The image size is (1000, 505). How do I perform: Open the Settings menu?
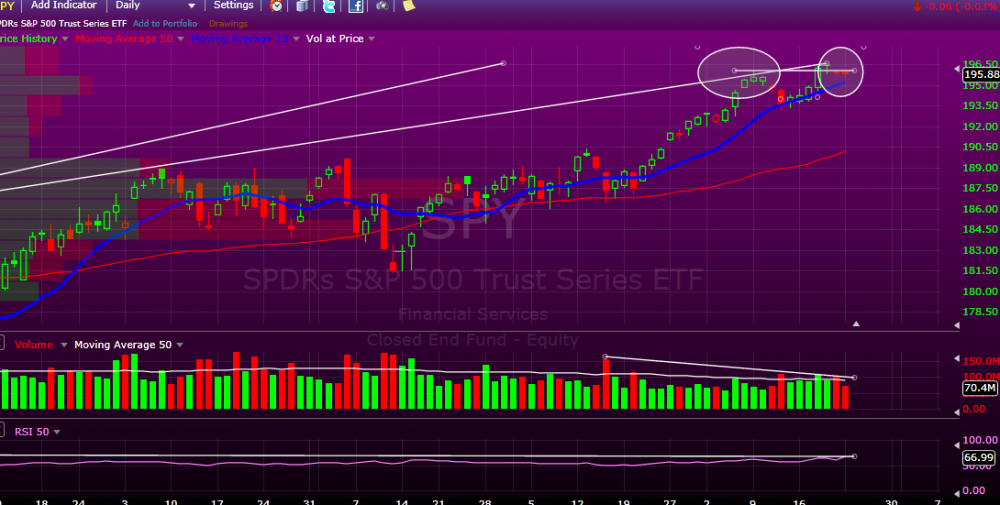pos(233,5)
